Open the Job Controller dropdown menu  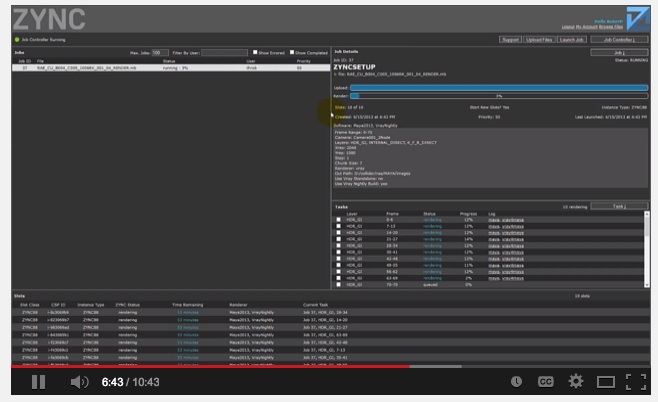coord(619,39)
